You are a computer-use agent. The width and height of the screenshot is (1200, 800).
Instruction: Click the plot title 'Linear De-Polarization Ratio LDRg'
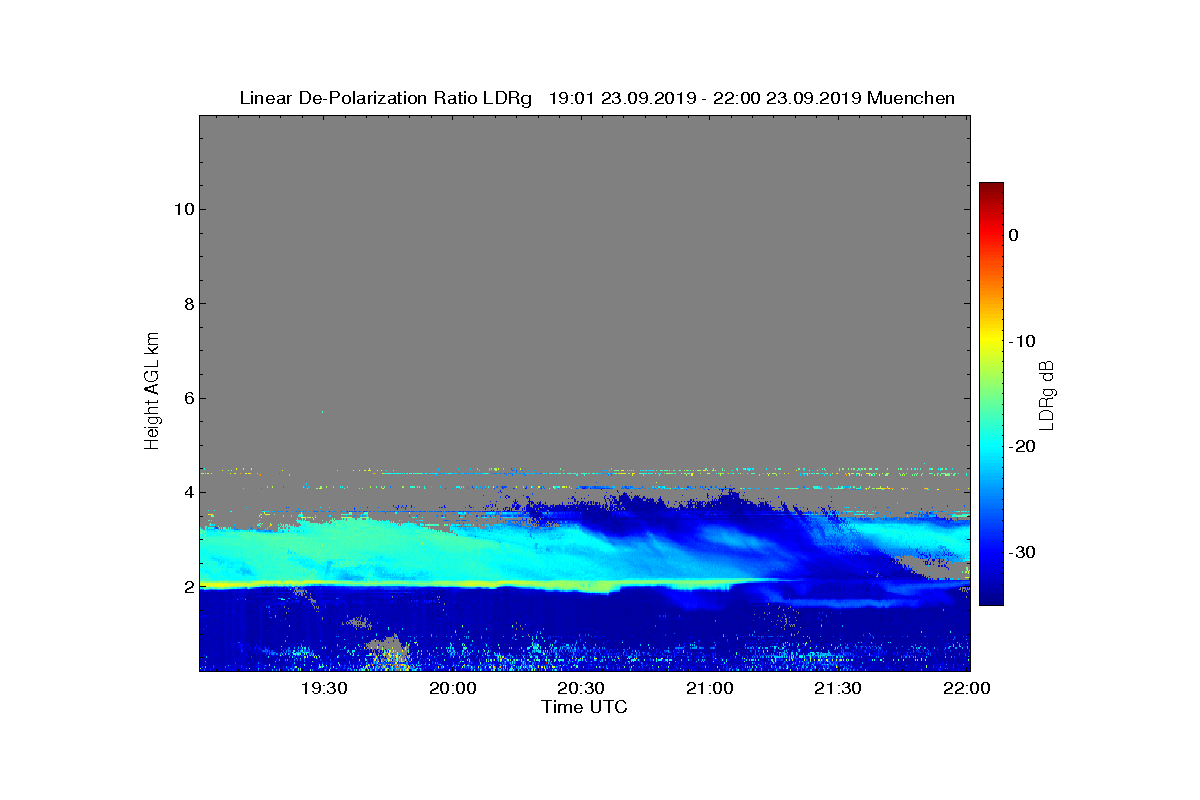click(x=386, y=98)
